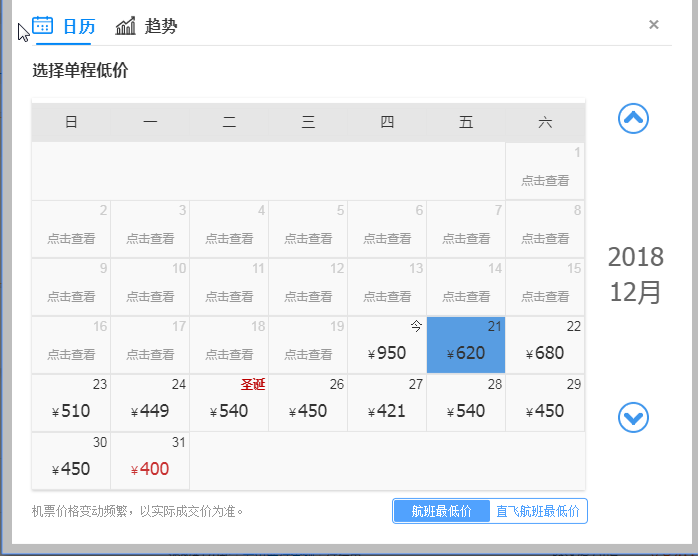This screenshot has width=698, height=556.
Task: Select December 27 fare ¥421
Action: pyautogui.click(x=387, y=403)
